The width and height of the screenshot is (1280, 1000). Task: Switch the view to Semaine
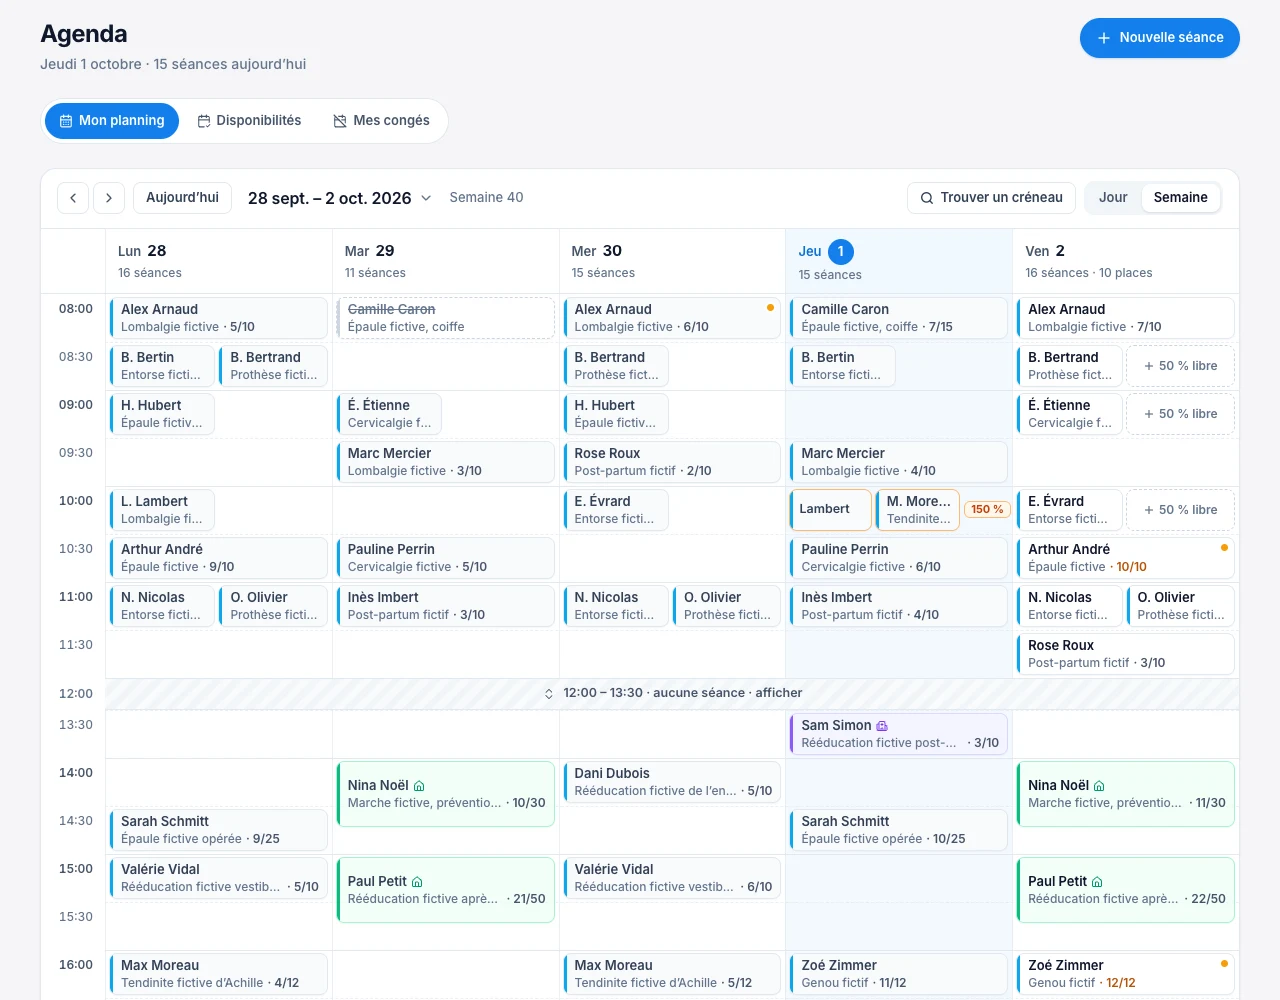[1180, 198]
